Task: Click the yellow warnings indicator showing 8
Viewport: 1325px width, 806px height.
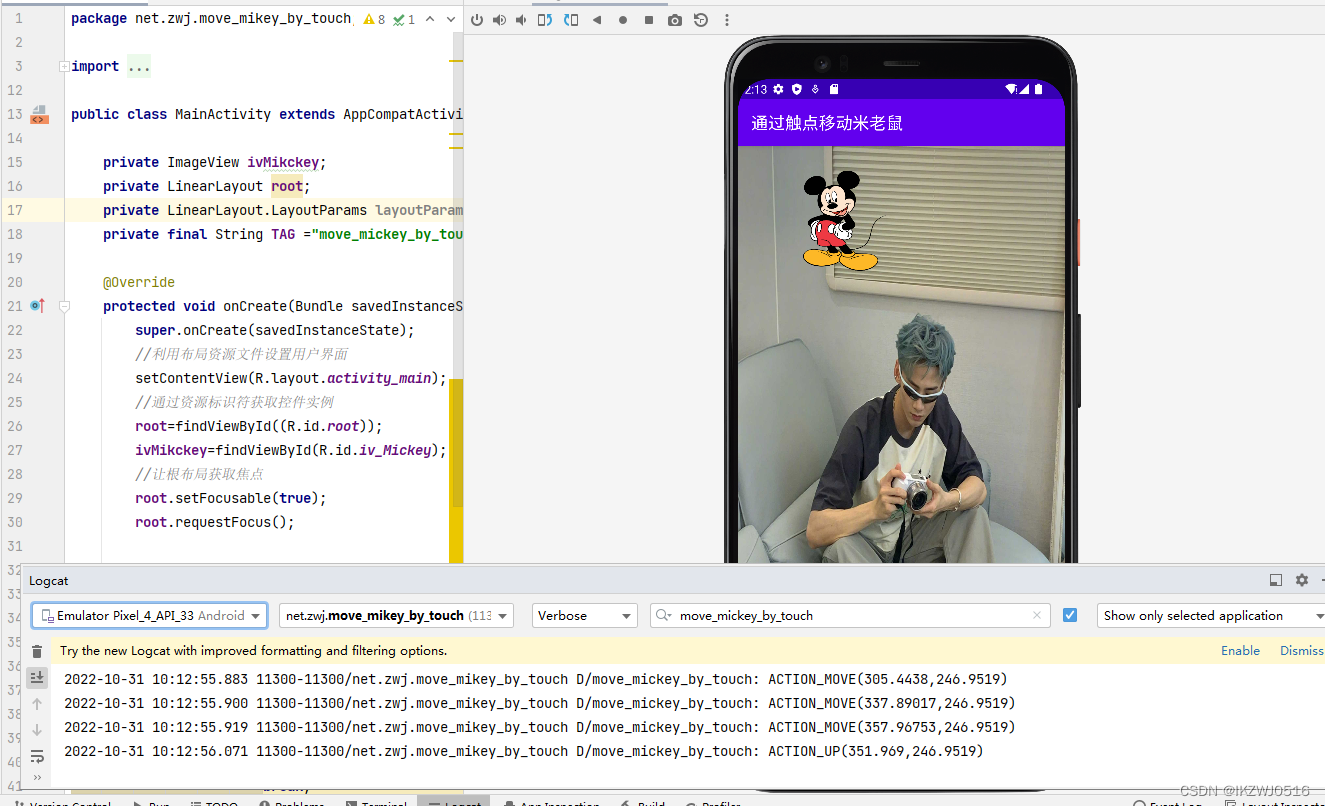Action: (x=374, y=19)
